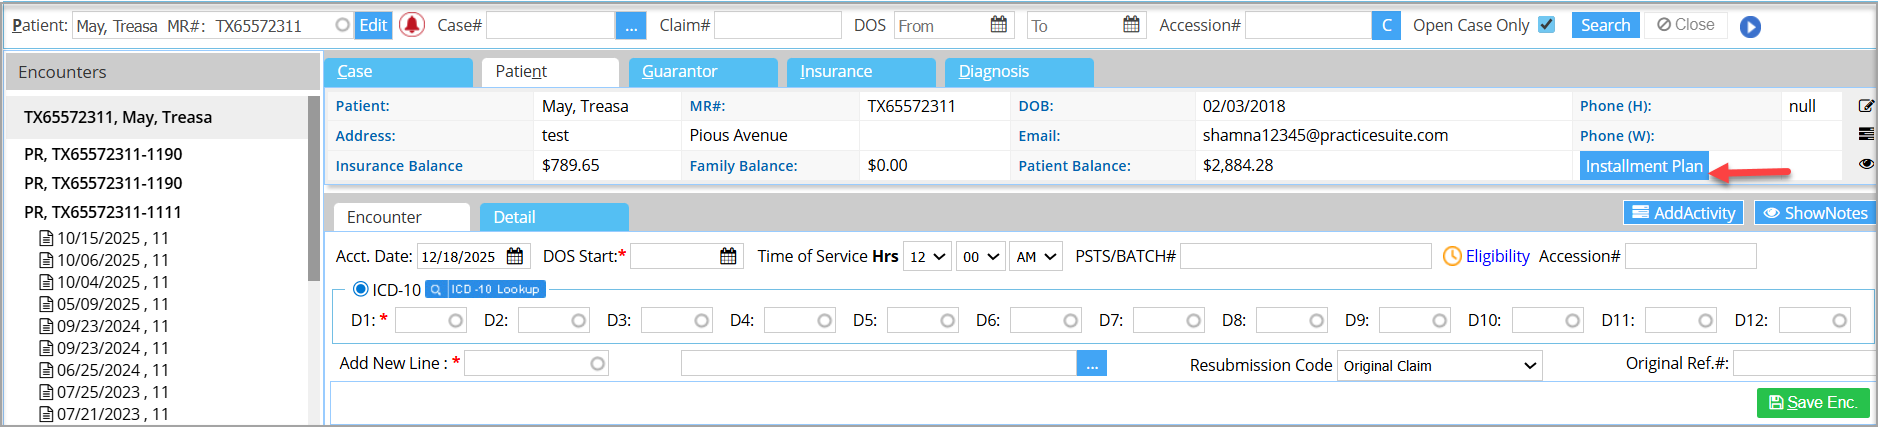Viewport: 1878px width, 427px height.
Task: Click the eye icon beside Installment Plan
Action: 1865,164
